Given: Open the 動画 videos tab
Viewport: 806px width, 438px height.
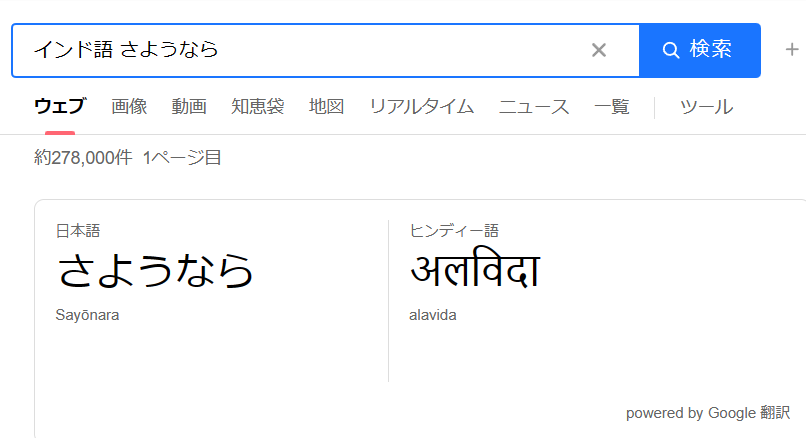Looking at the screenshot, I should click(189, 107).
